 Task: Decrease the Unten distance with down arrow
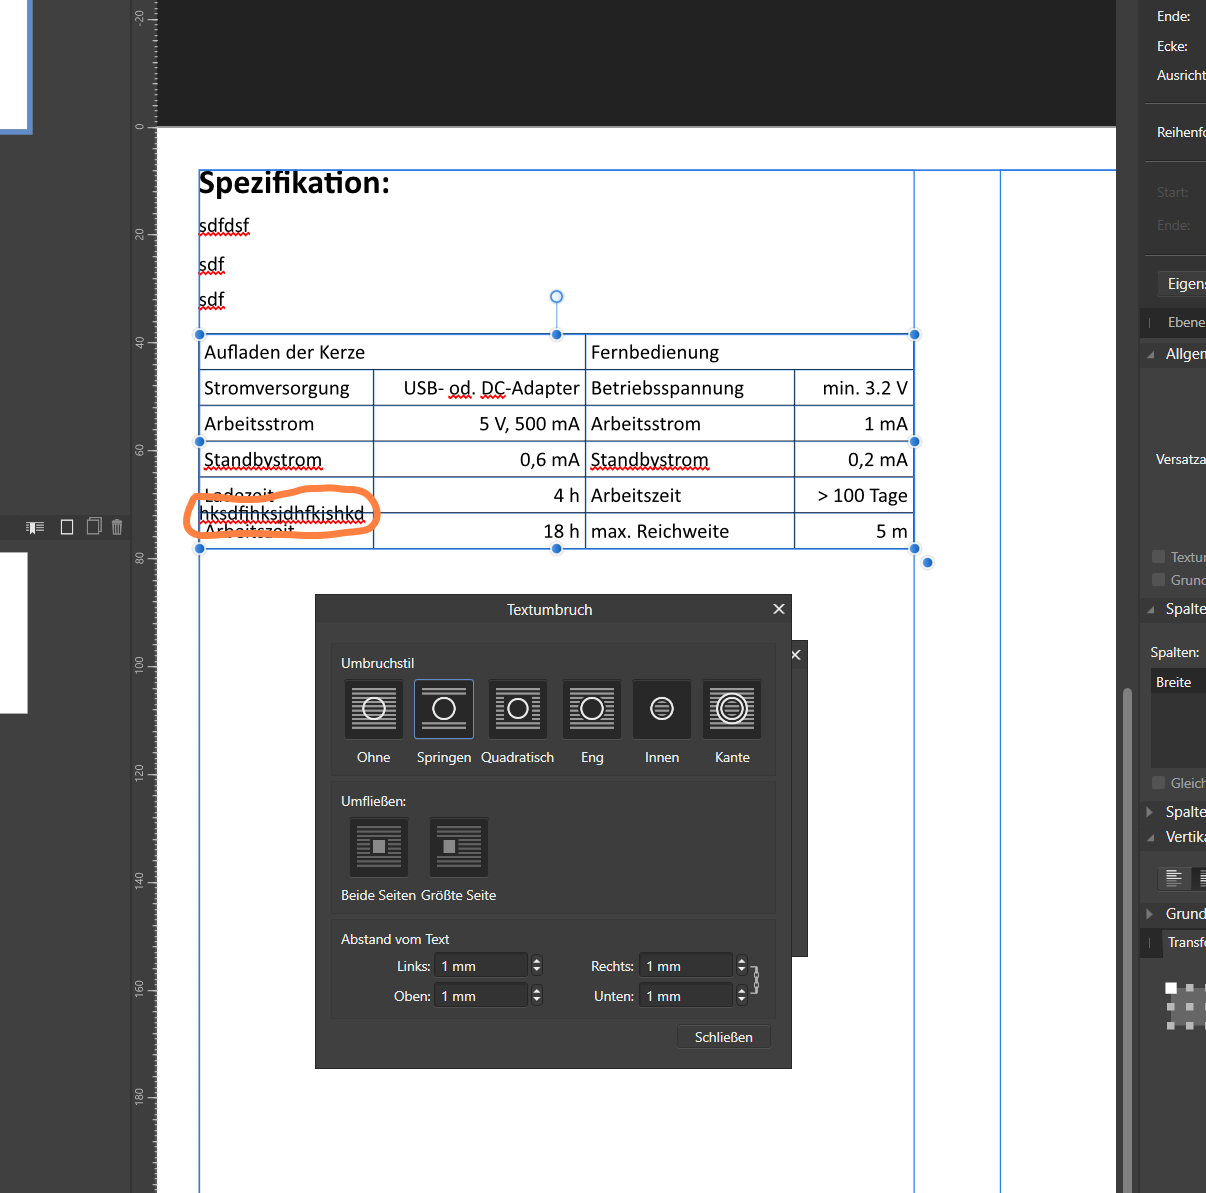click(x=742, y=1000)
